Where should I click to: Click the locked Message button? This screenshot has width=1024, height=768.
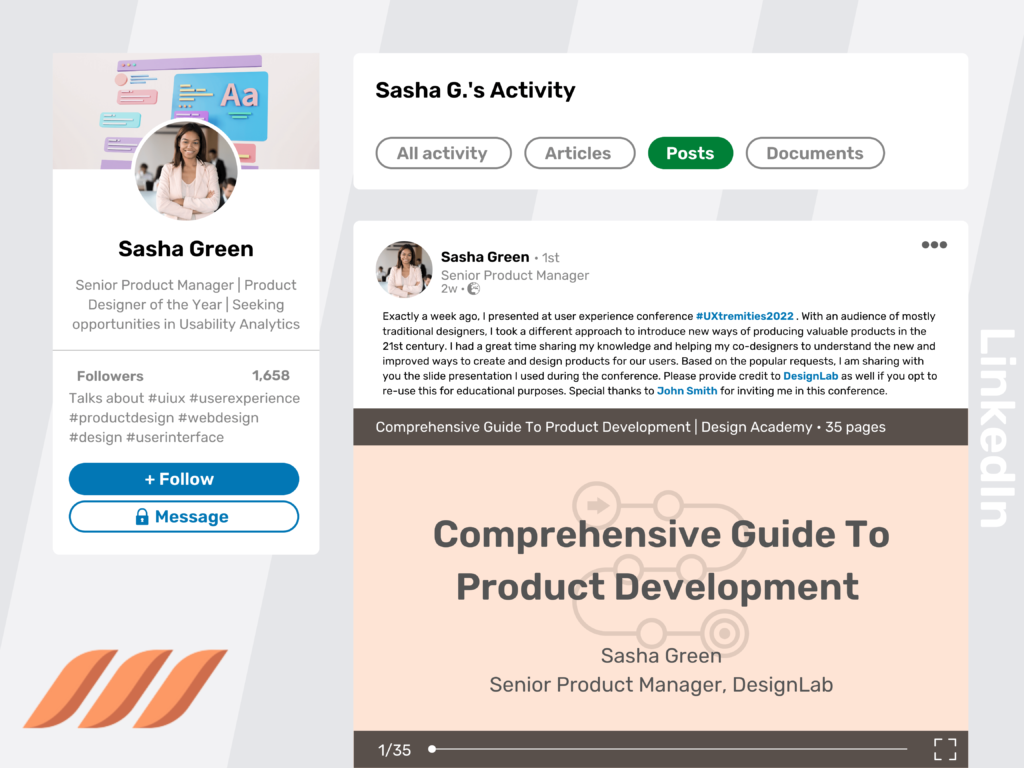[184, 517]
